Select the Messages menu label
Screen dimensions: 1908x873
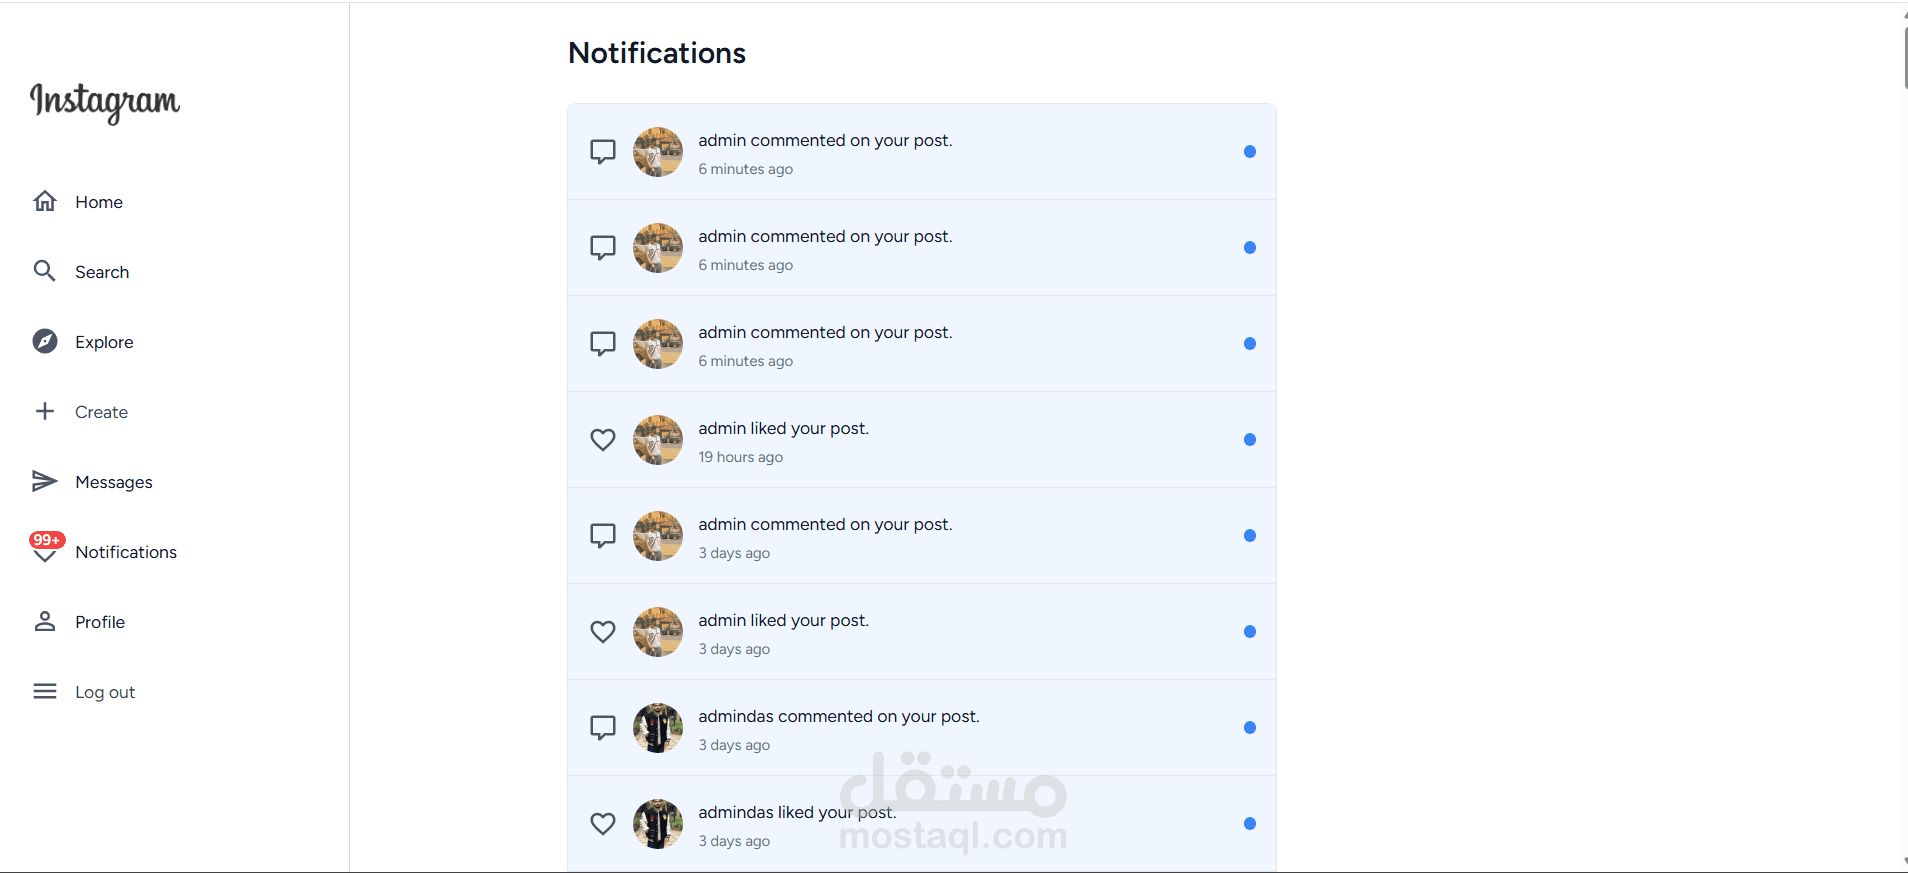114,482
